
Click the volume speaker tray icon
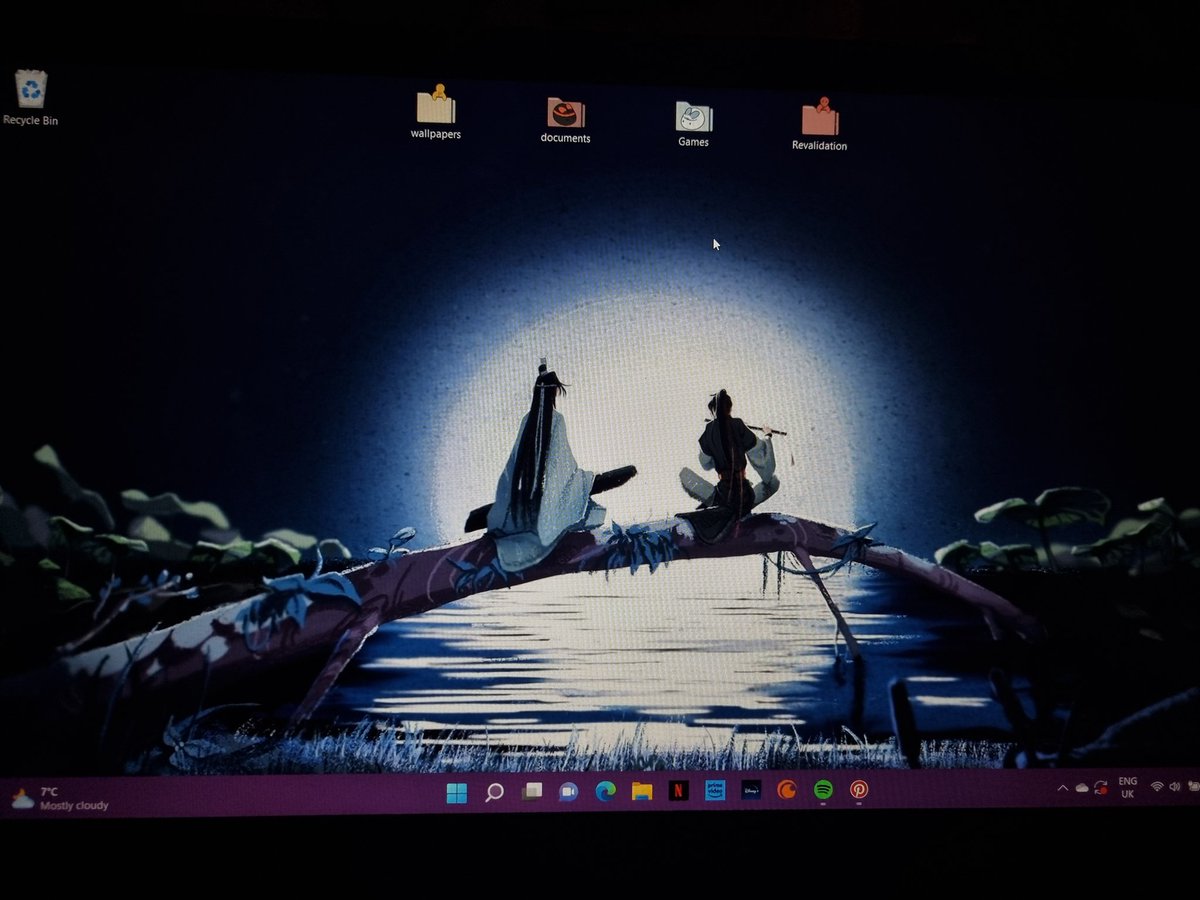point(1176,787)
